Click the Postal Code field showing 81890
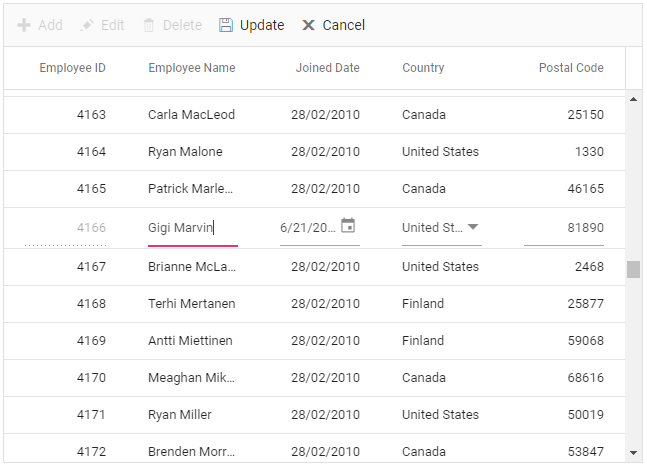The height and width of the screenshot is (467, 647). click(564, 228)
